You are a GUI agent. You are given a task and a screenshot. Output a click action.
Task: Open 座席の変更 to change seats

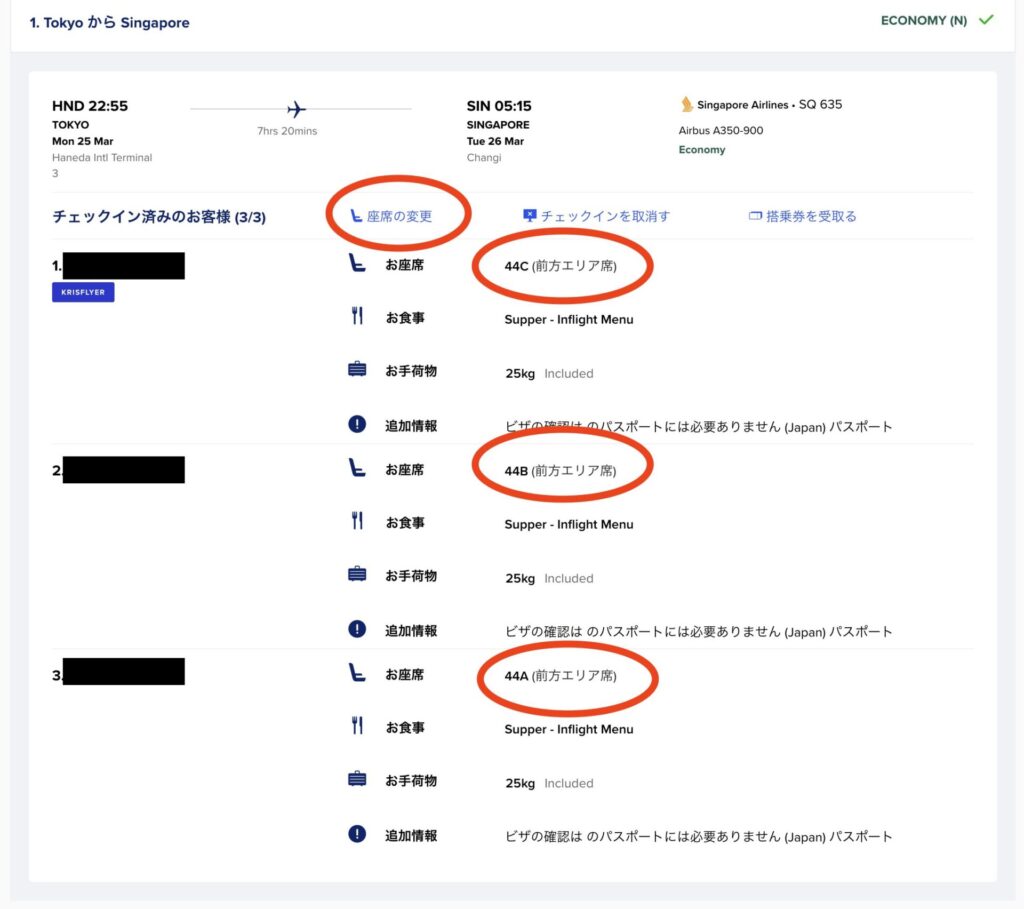[x=391, y=216]
